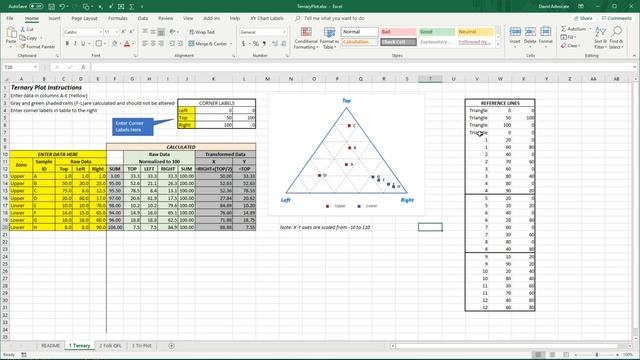Open the Data ribbon tab
The image size is (640, 360).
point(143,18)
